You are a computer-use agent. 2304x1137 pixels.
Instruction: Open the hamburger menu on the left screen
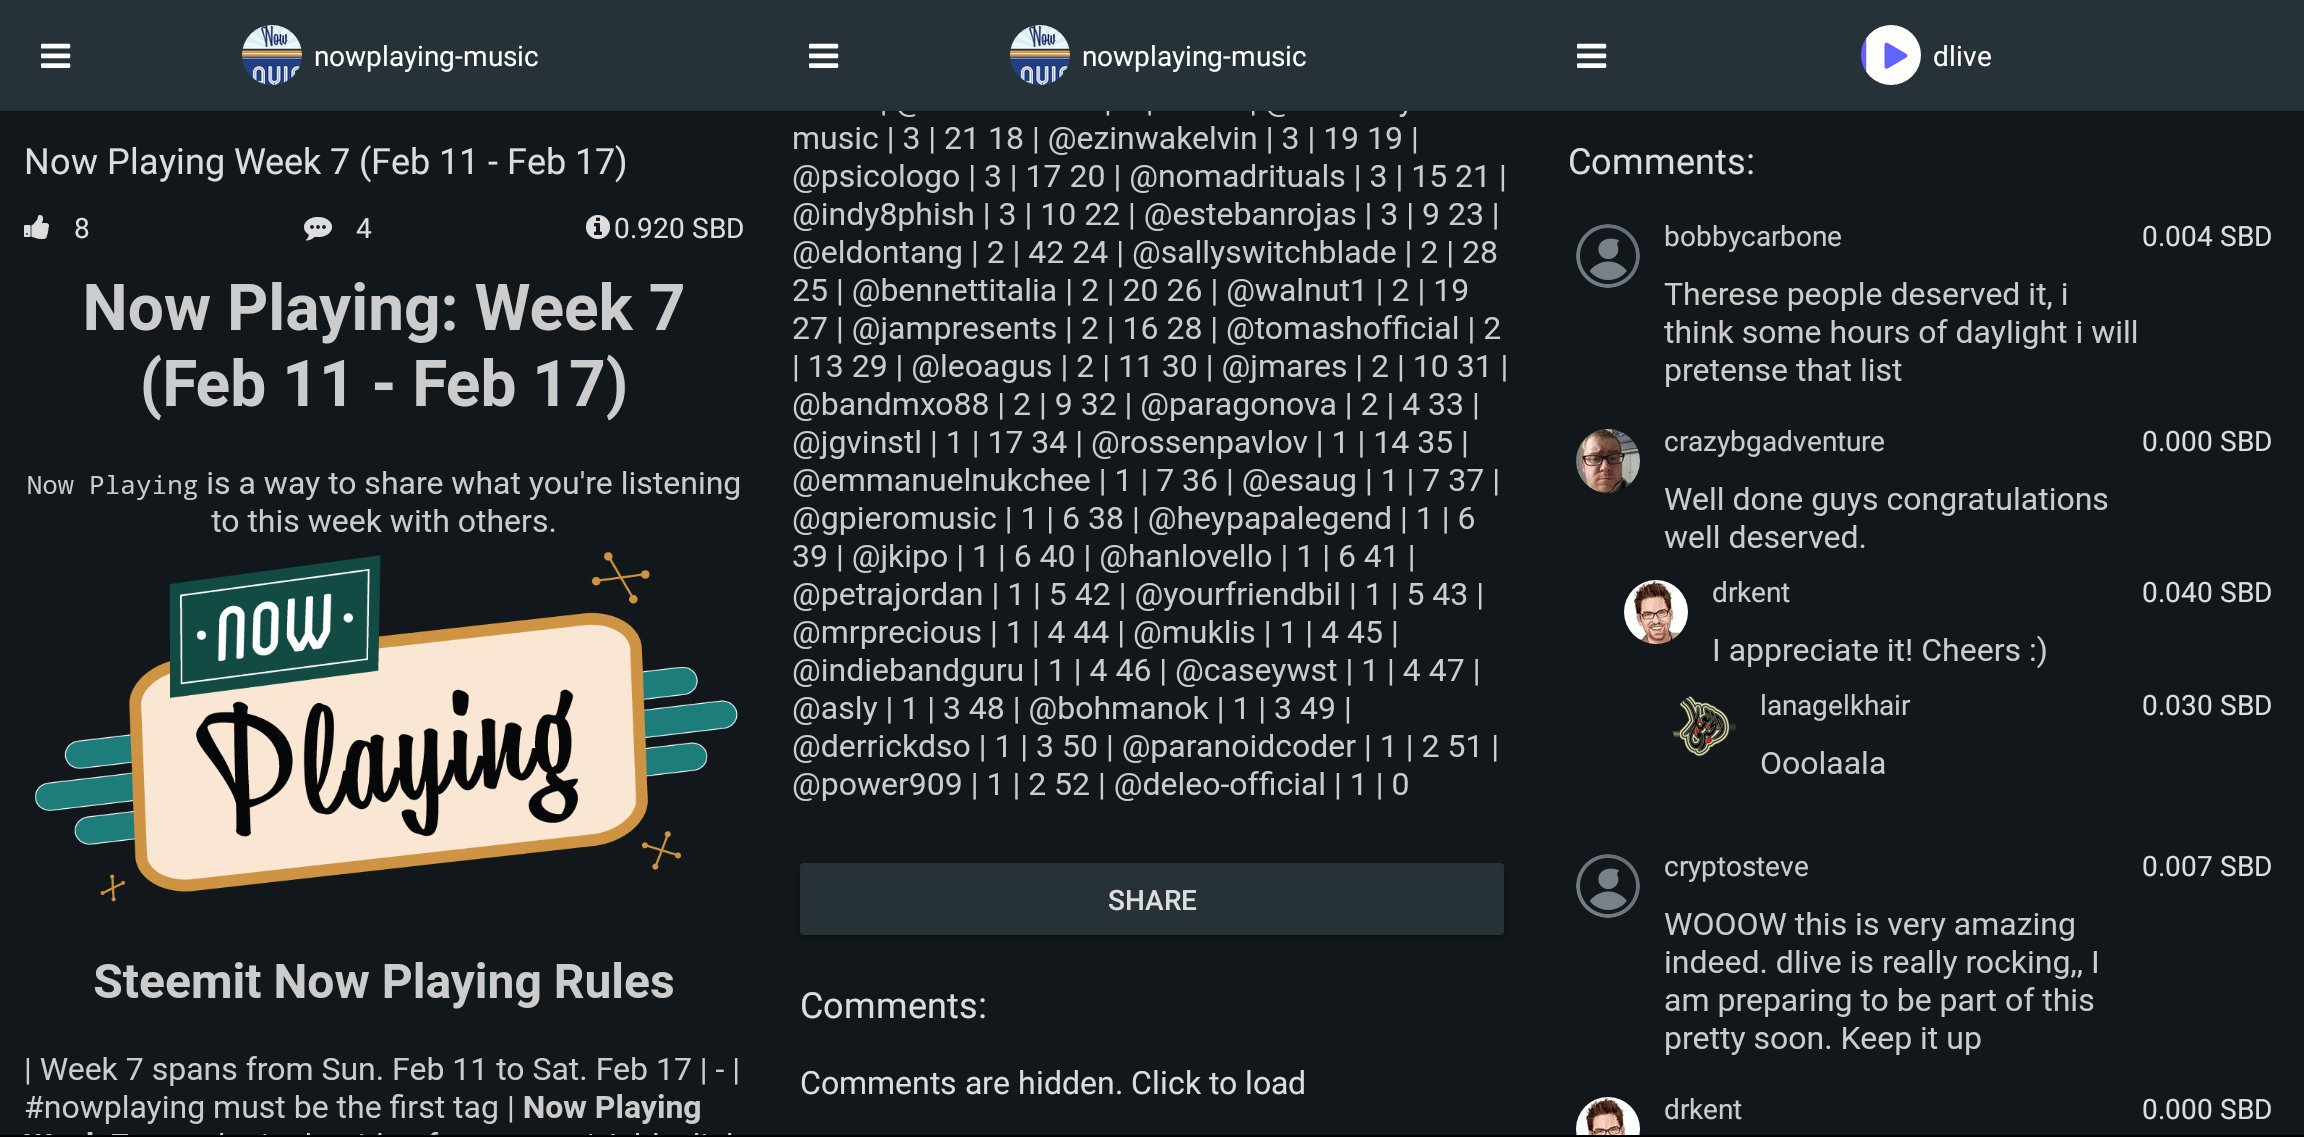coord(55,56)
